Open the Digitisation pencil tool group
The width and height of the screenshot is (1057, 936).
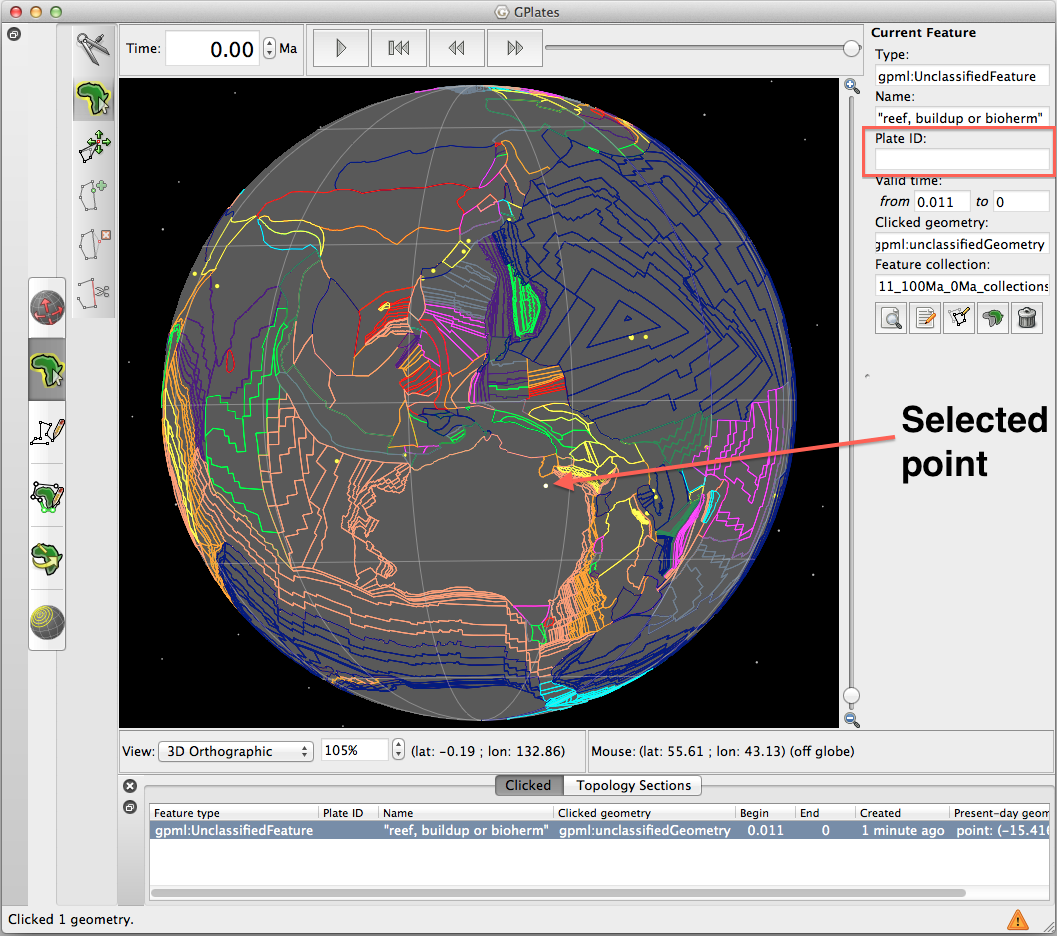click(47, 431)
